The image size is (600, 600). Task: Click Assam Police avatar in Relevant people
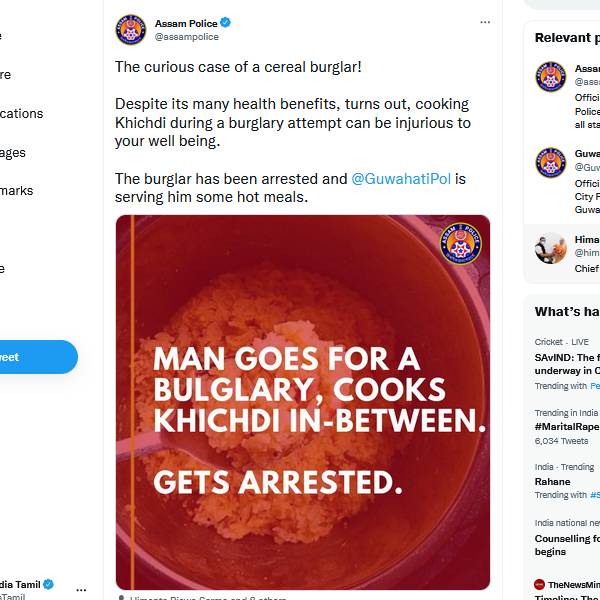tap(551, 77)
